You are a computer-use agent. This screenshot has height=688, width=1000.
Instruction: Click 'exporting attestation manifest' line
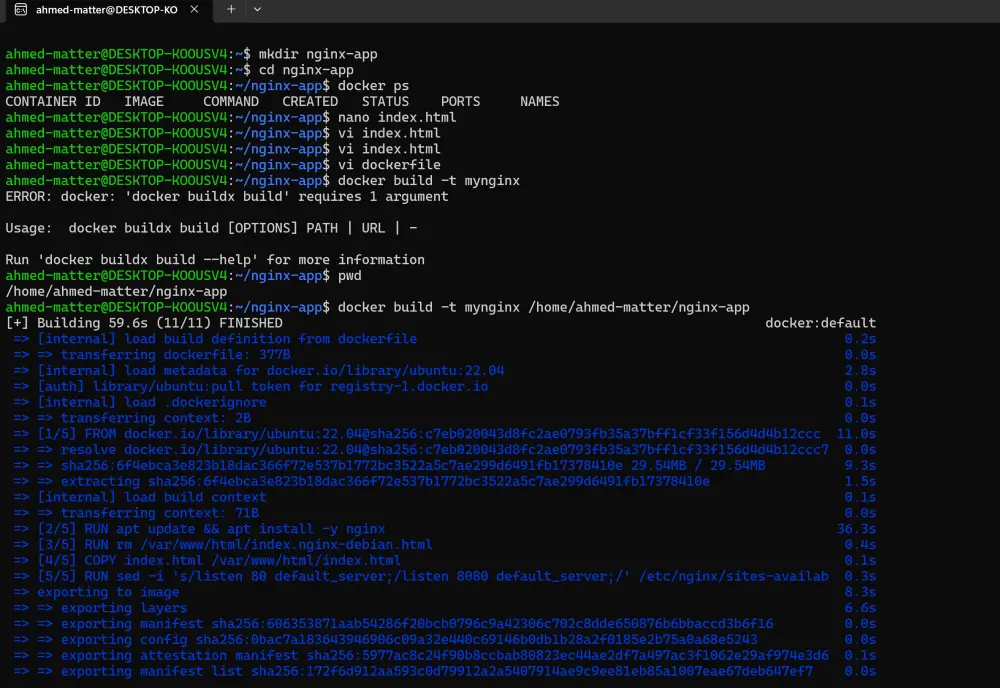point(421,655)
